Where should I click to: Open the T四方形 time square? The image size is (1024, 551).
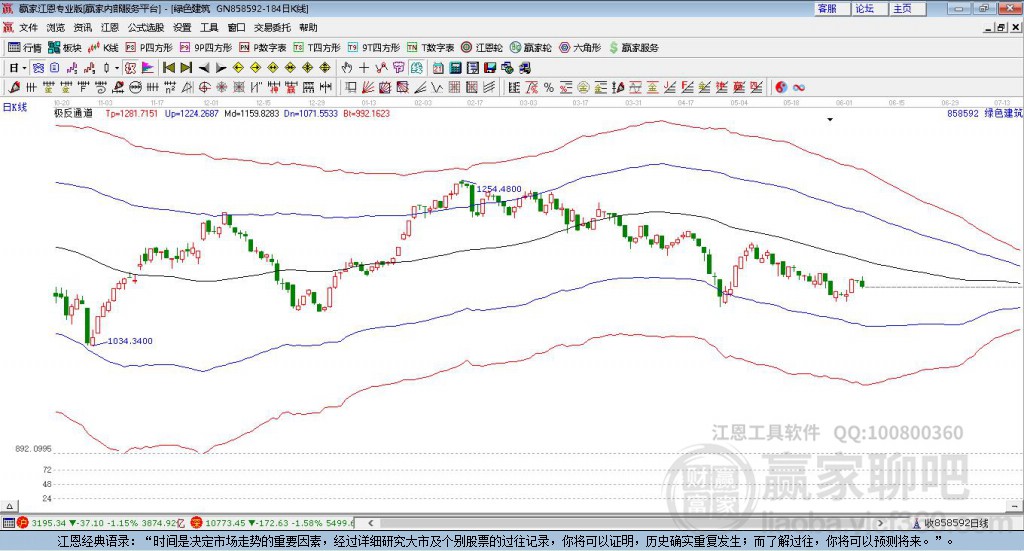click(x=317, y=48)
